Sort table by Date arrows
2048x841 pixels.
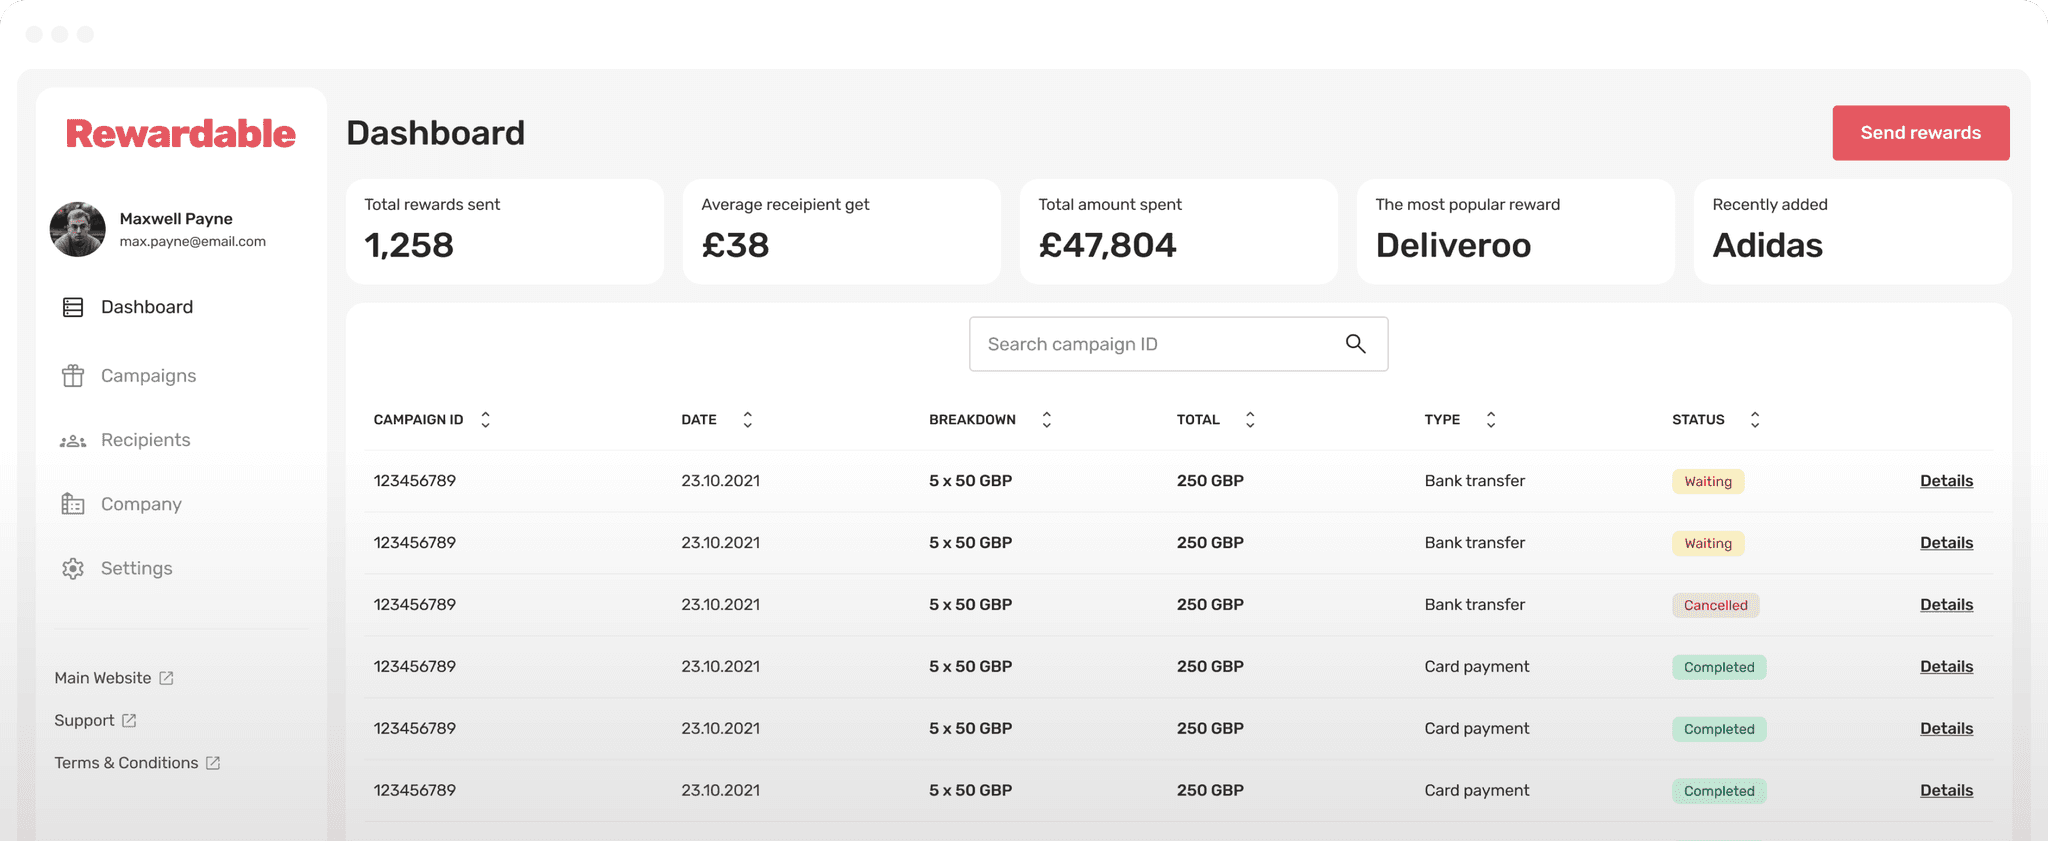pyautogui.click(x=747, y=420)
